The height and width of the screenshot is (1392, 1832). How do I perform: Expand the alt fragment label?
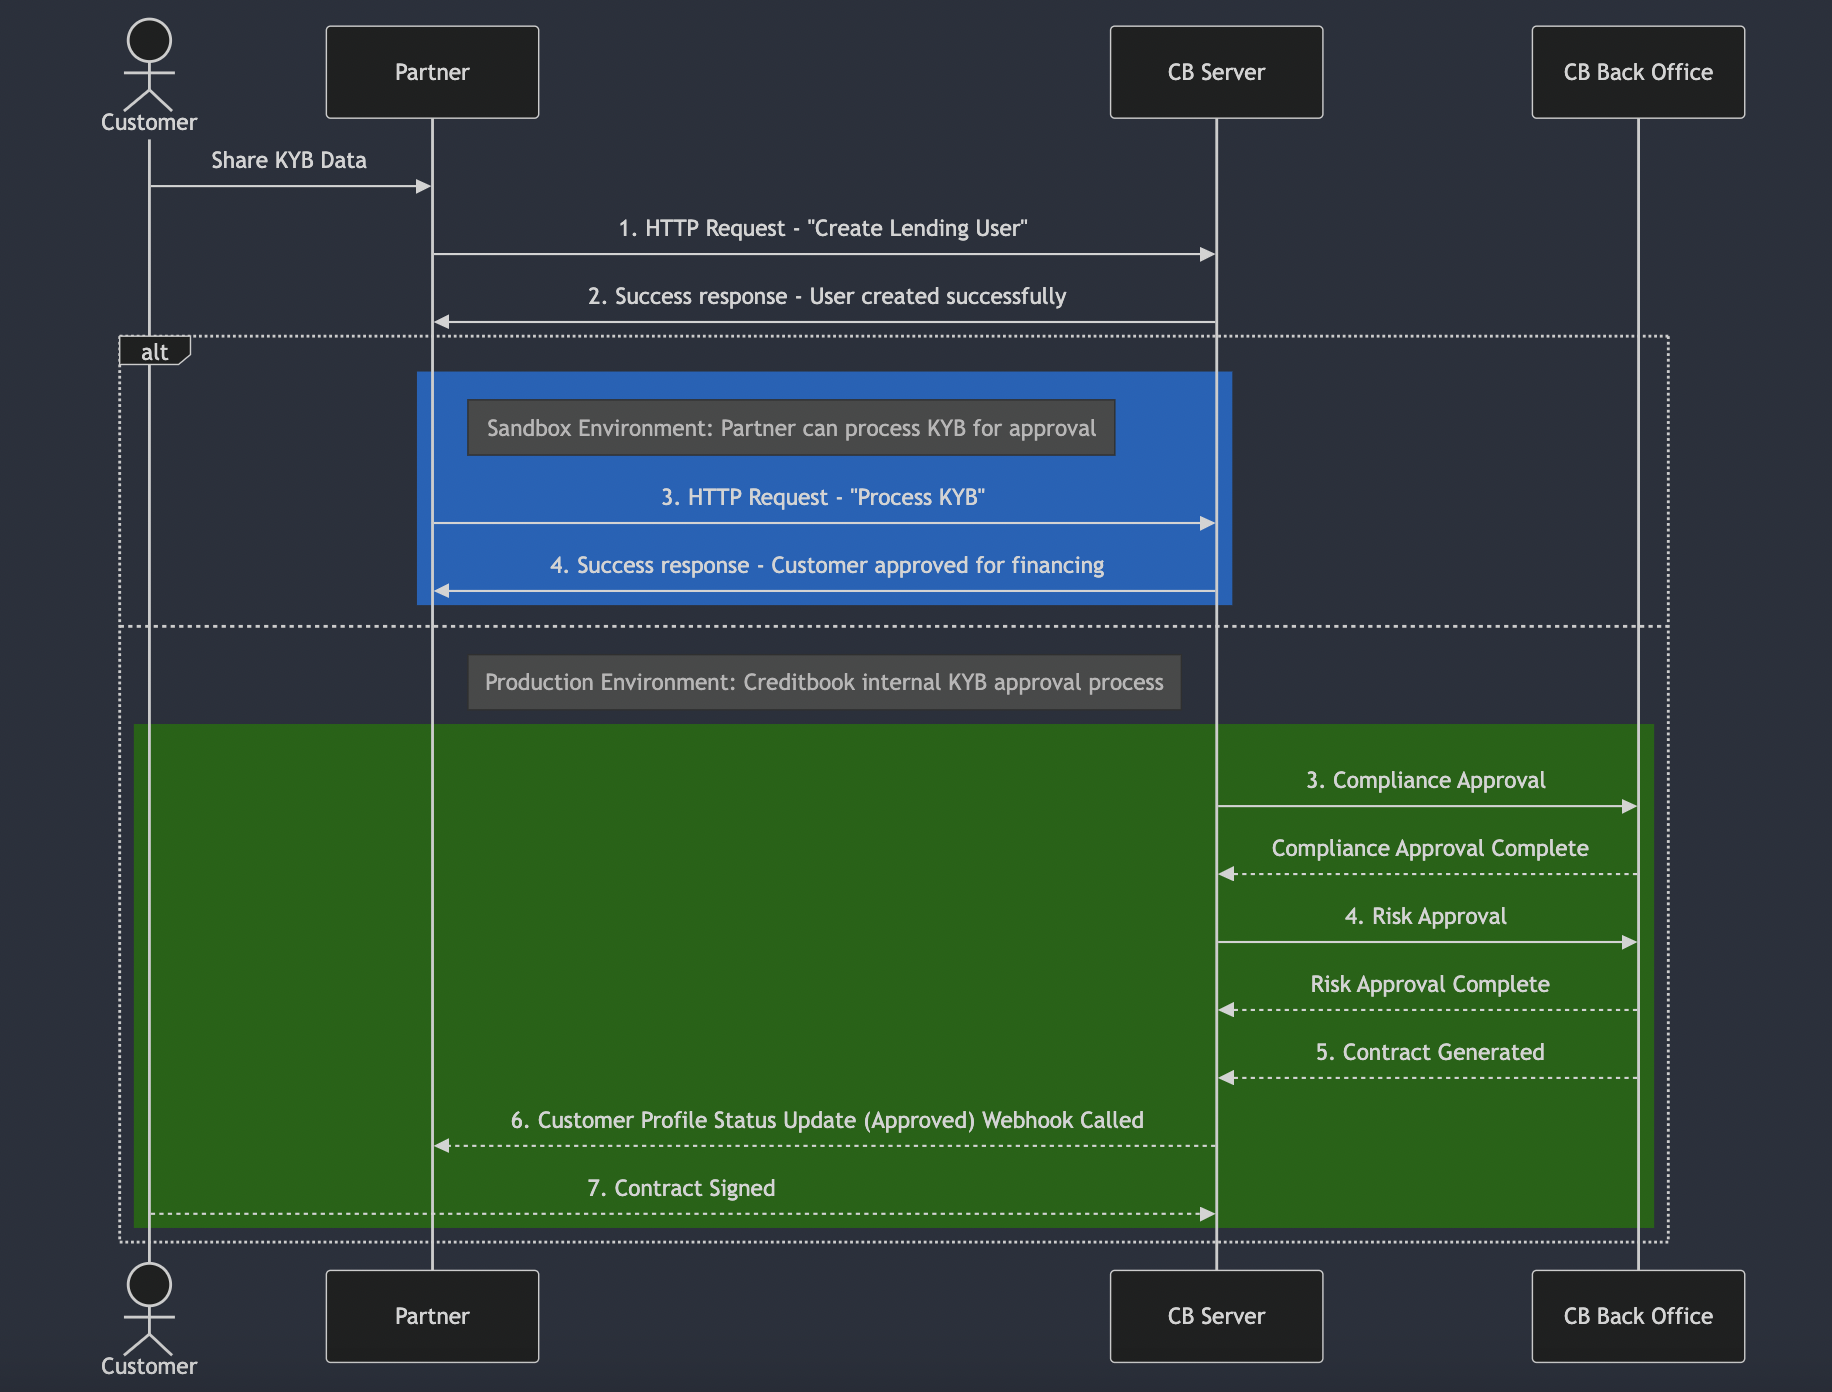154,351
